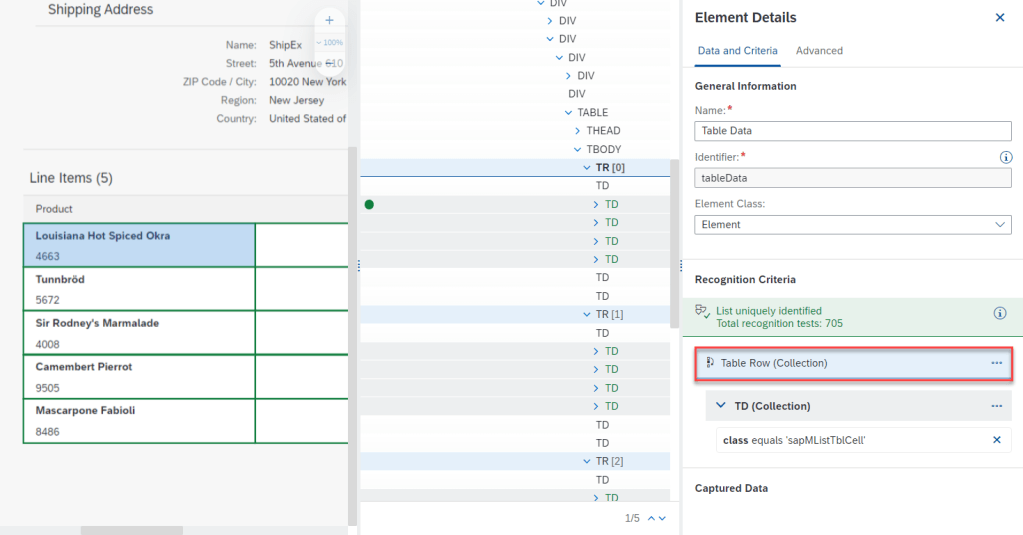Click the zoom in plus icon

(x=329, y=20)
